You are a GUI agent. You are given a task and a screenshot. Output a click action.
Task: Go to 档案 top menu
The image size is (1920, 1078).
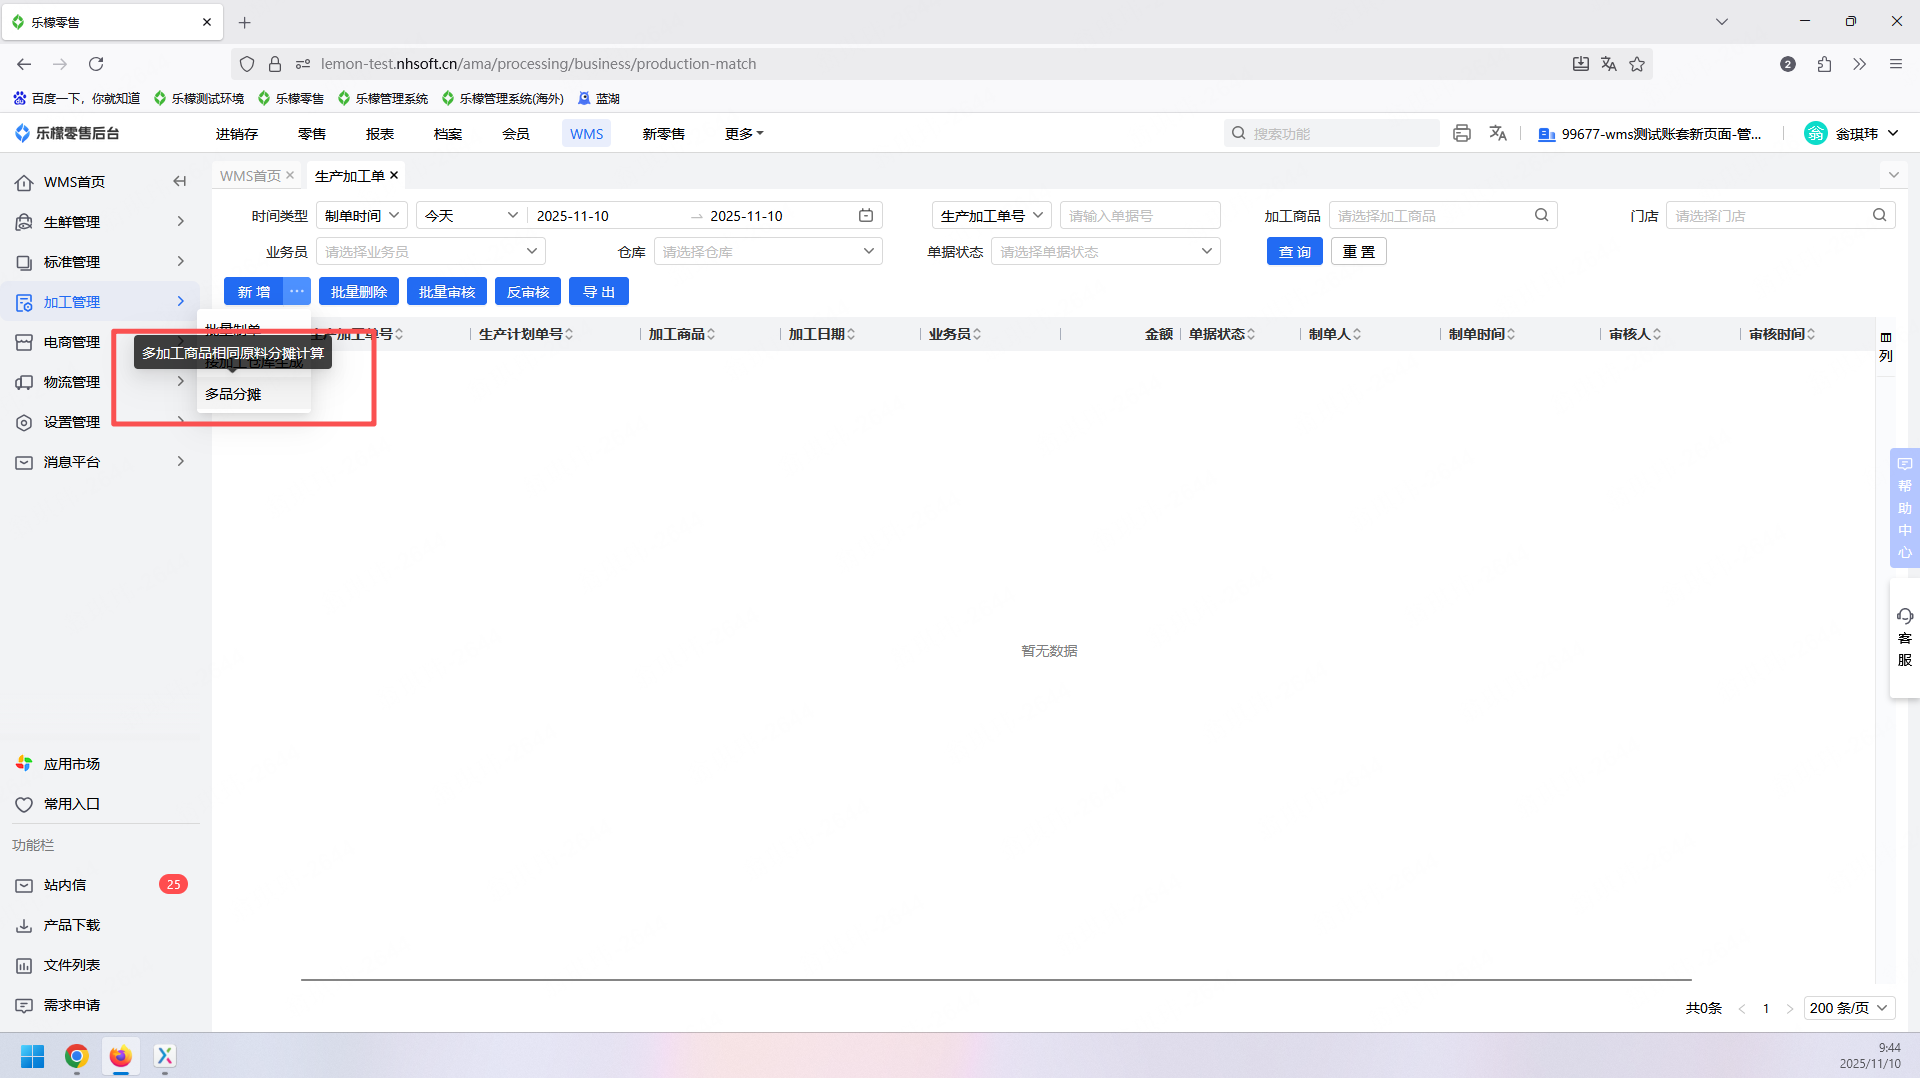(448, 133)
